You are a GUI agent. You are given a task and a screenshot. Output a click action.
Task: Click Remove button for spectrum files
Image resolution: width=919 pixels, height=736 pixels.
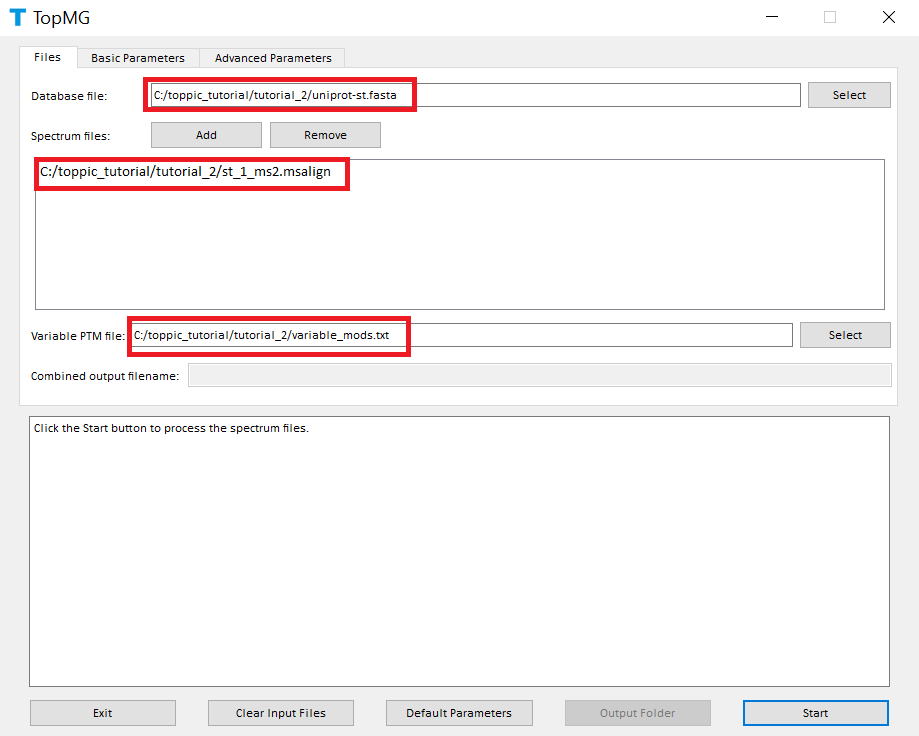[x=325, y=135]
